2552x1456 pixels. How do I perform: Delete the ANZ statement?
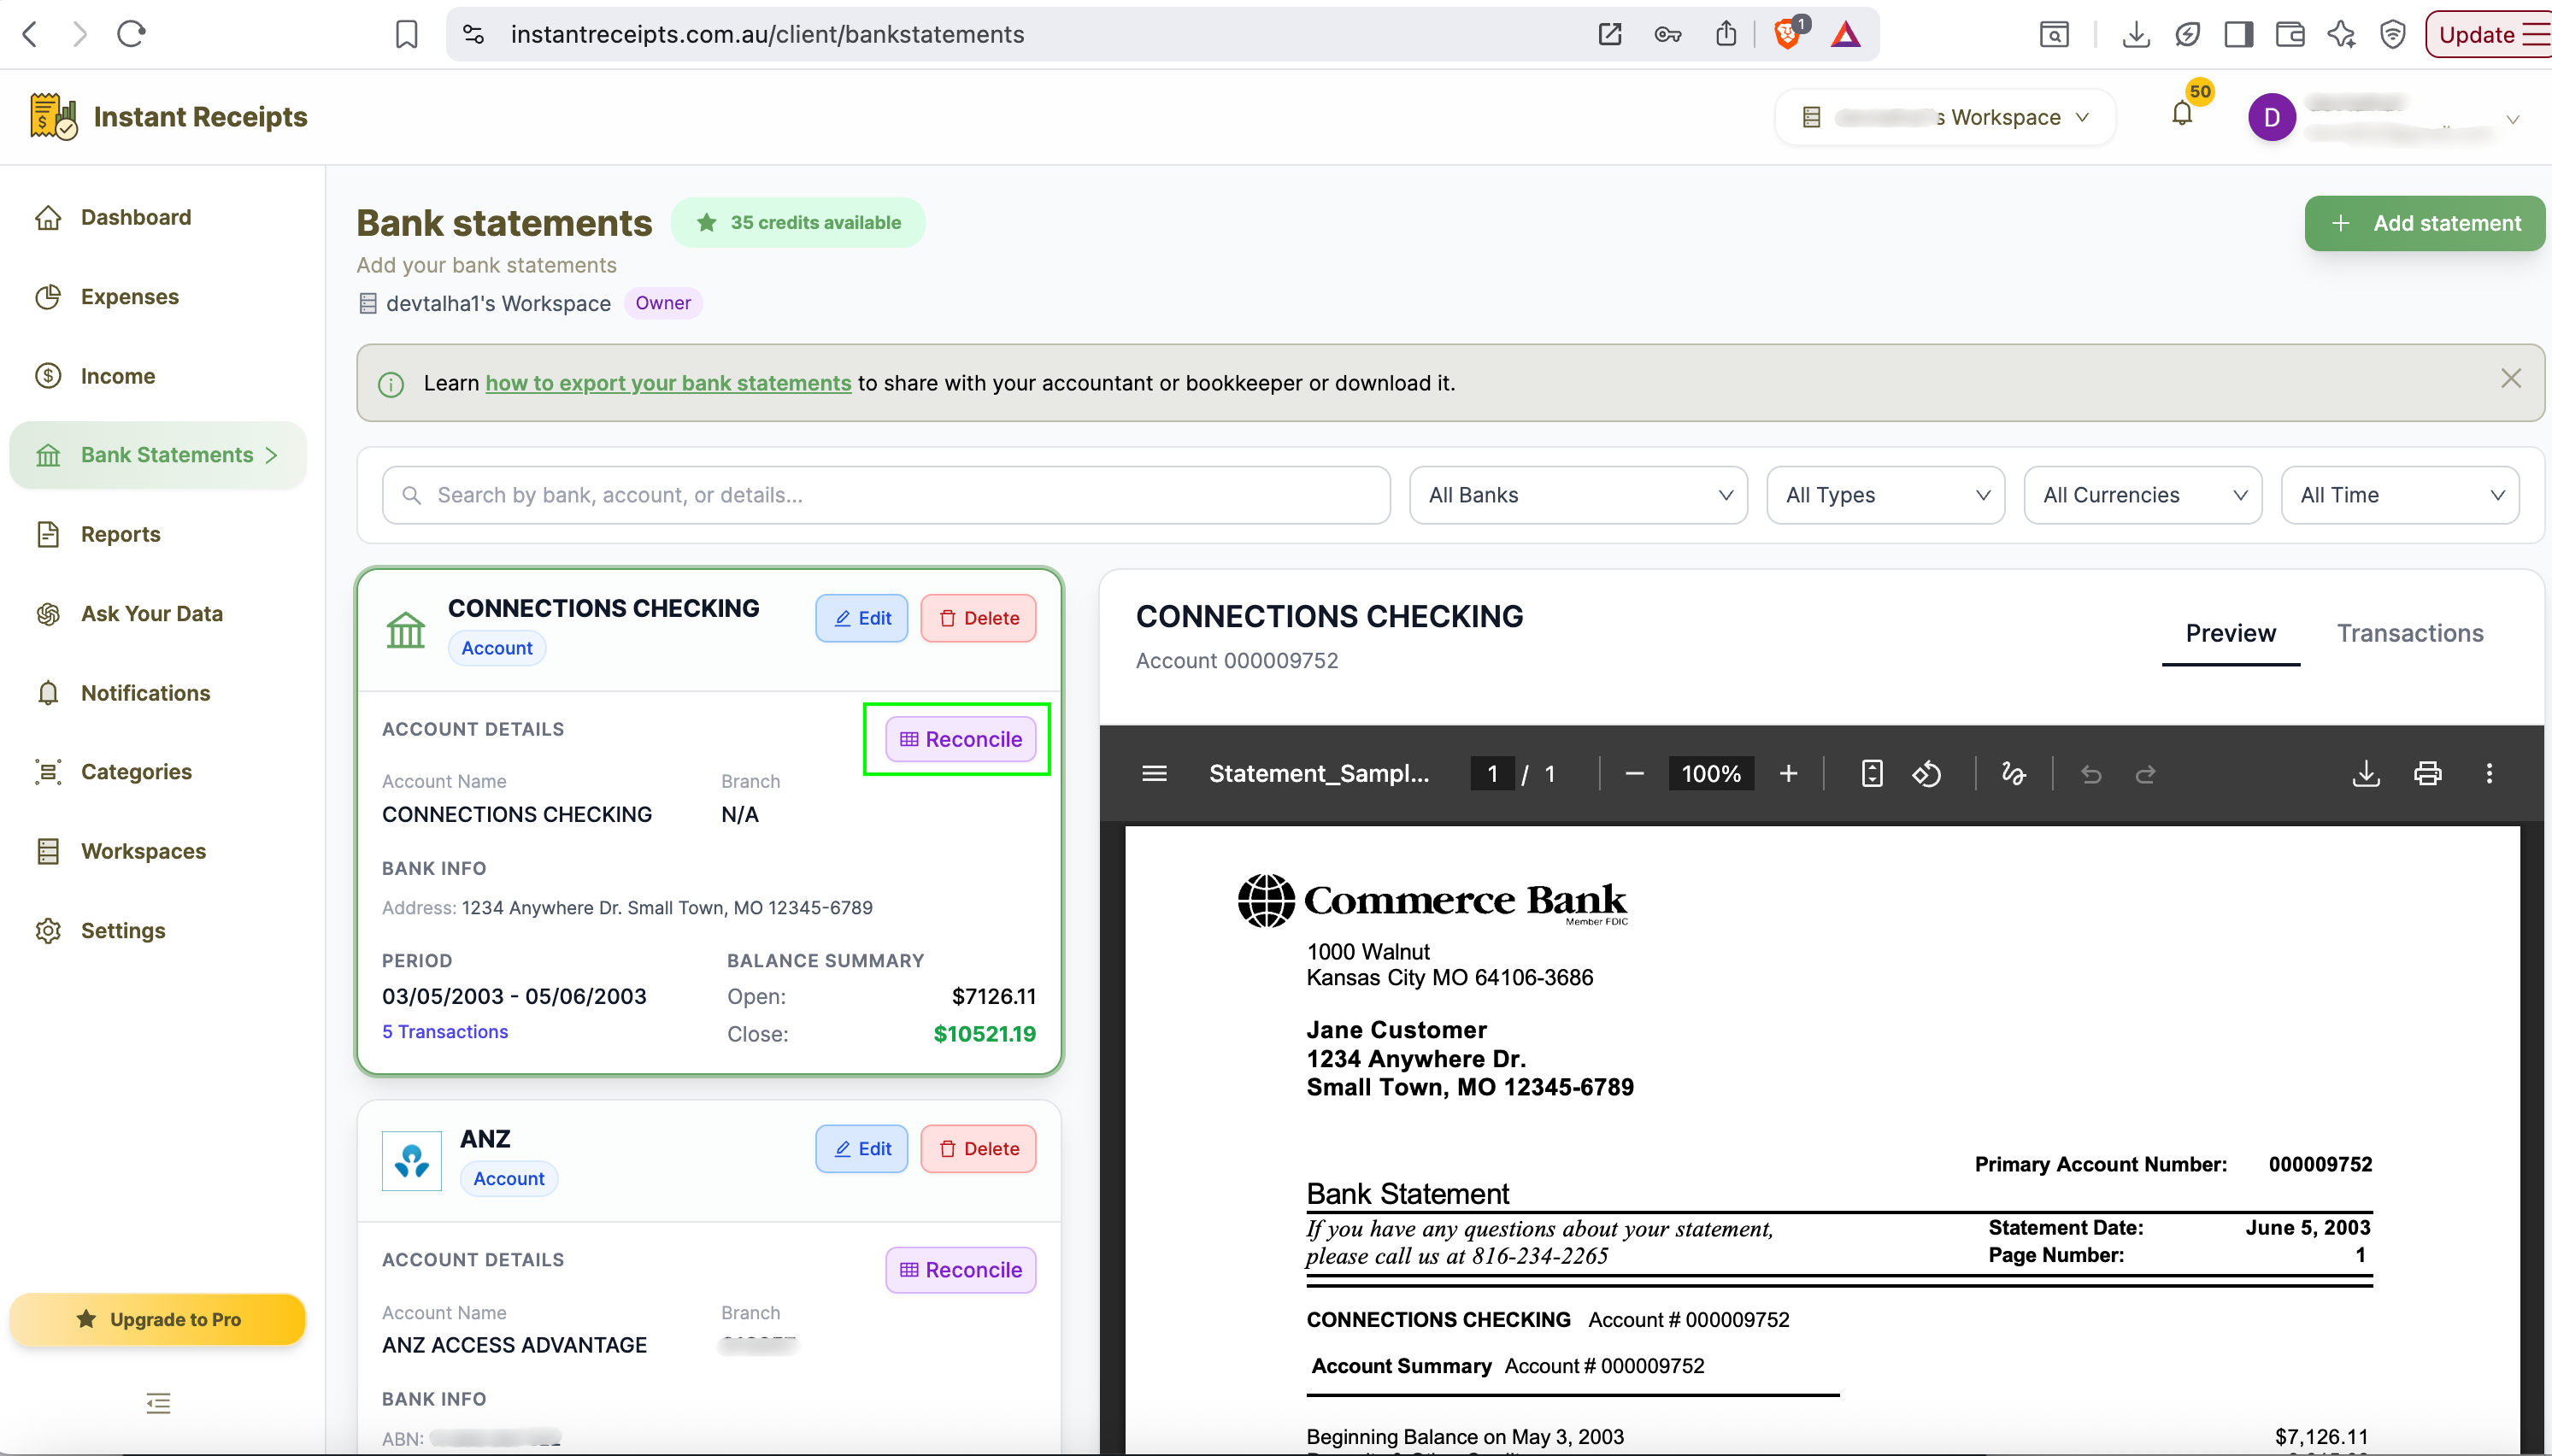978,1149
